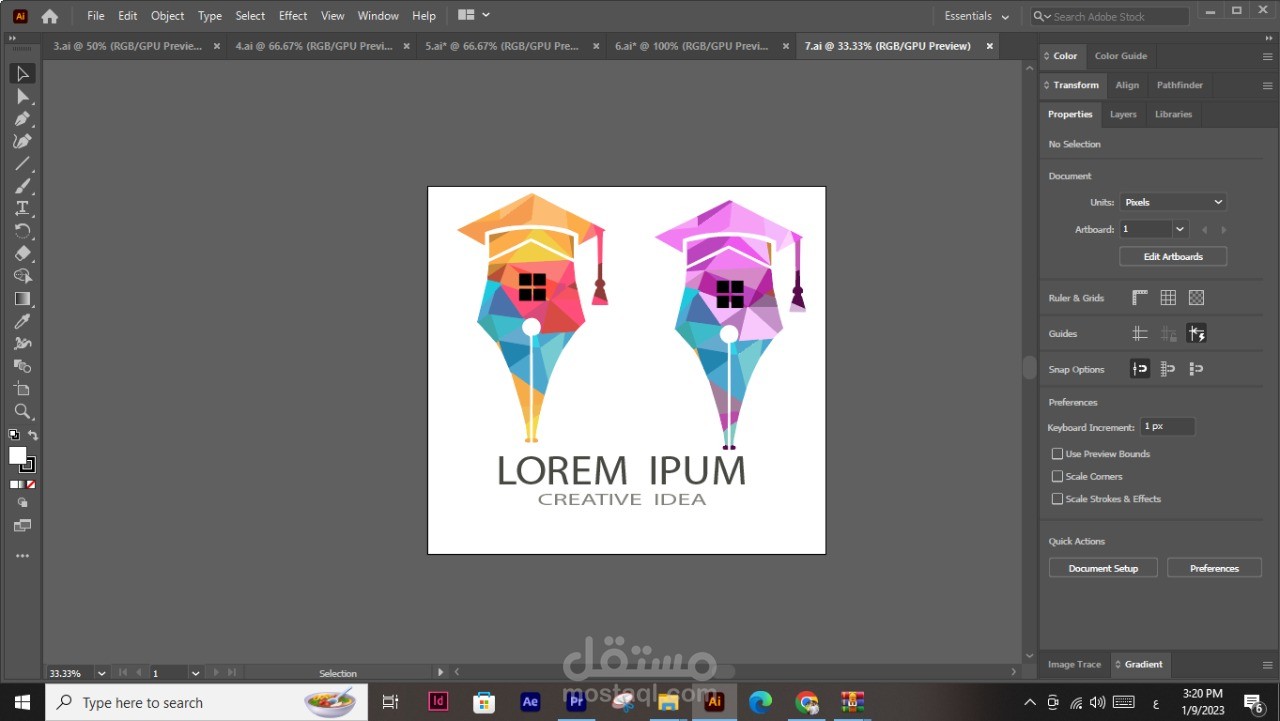Open the File menu
1280x721 pixels.
click(x=96, y=16)
